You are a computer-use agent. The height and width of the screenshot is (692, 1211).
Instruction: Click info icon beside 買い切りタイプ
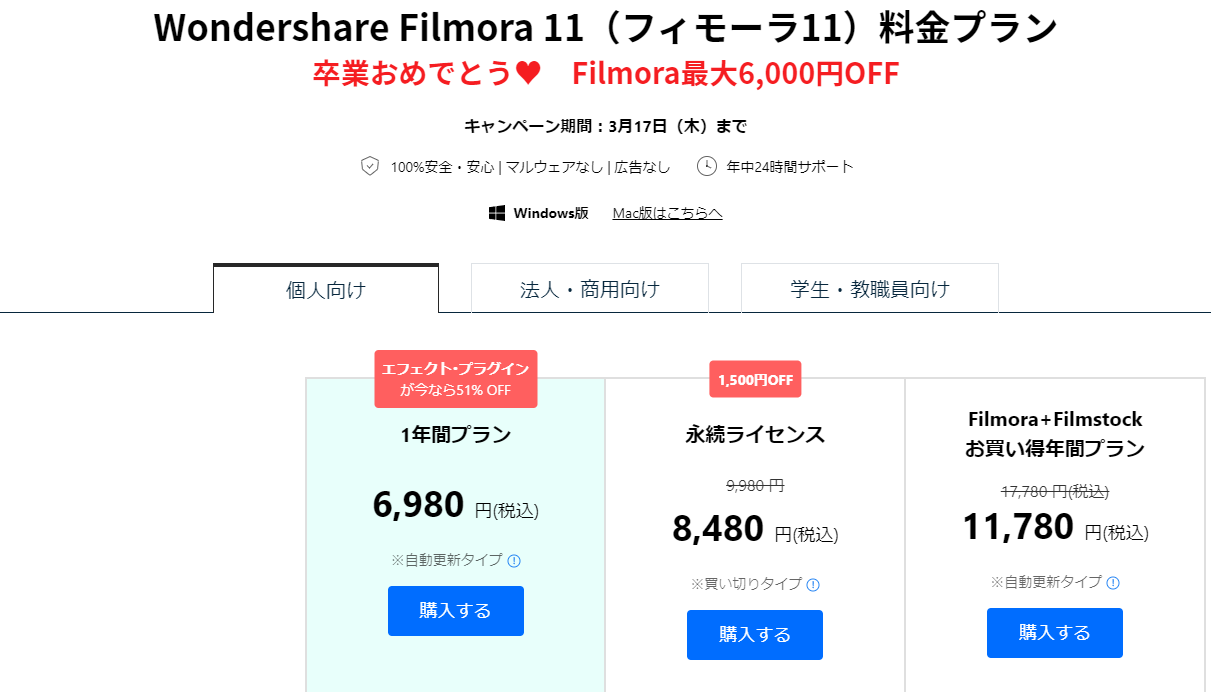coord(813,585)
